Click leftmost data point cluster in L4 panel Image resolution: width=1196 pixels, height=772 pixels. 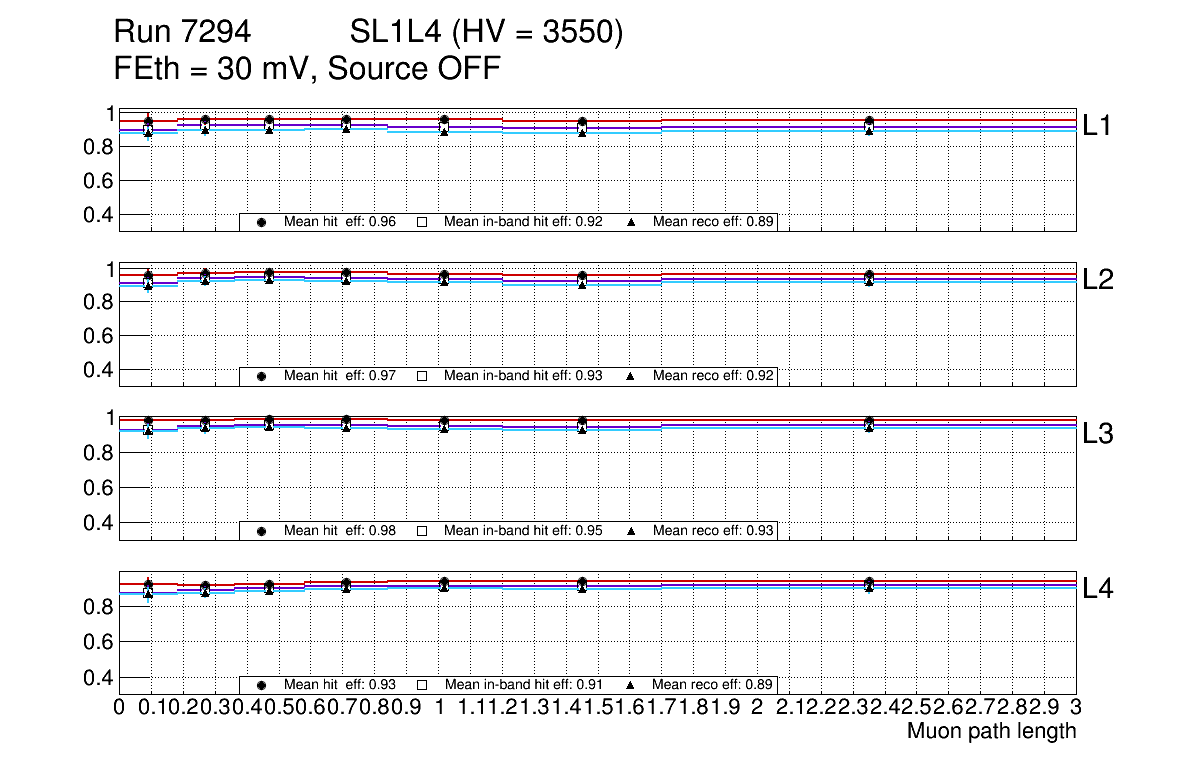pos(148,588)
